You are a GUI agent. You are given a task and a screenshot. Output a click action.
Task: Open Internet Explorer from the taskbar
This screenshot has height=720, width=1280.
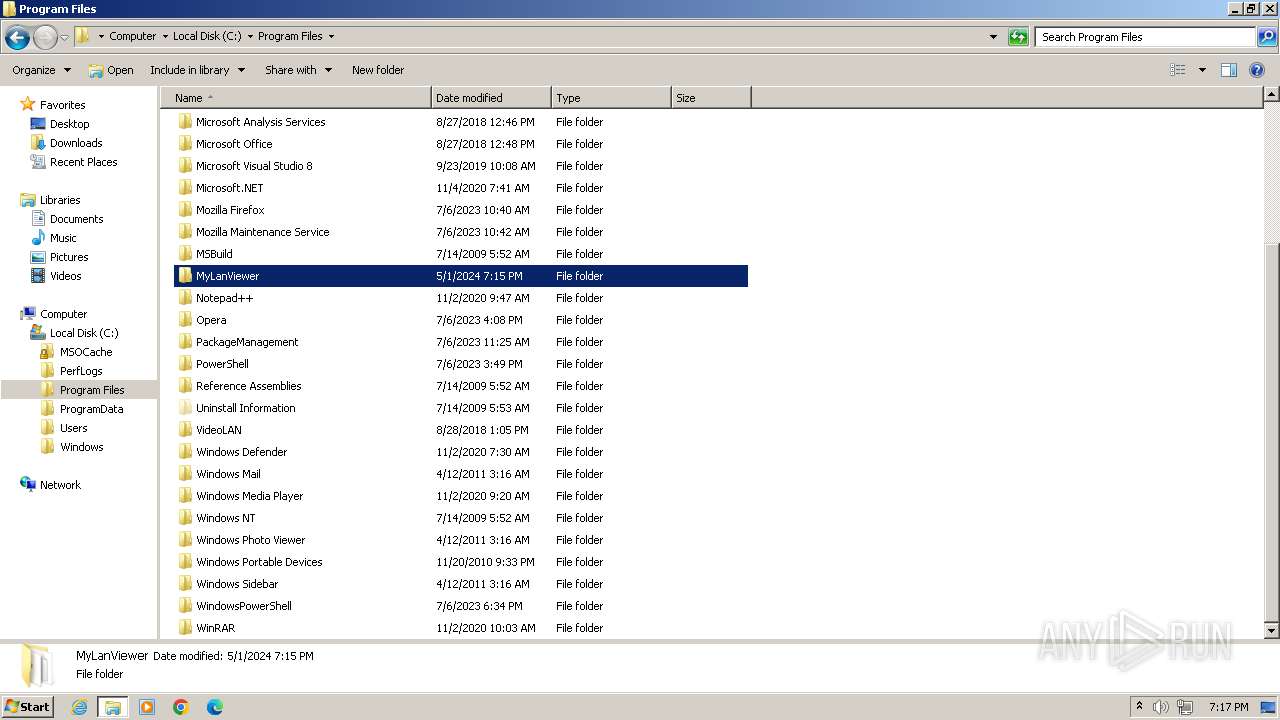click(x=79, y=707)
